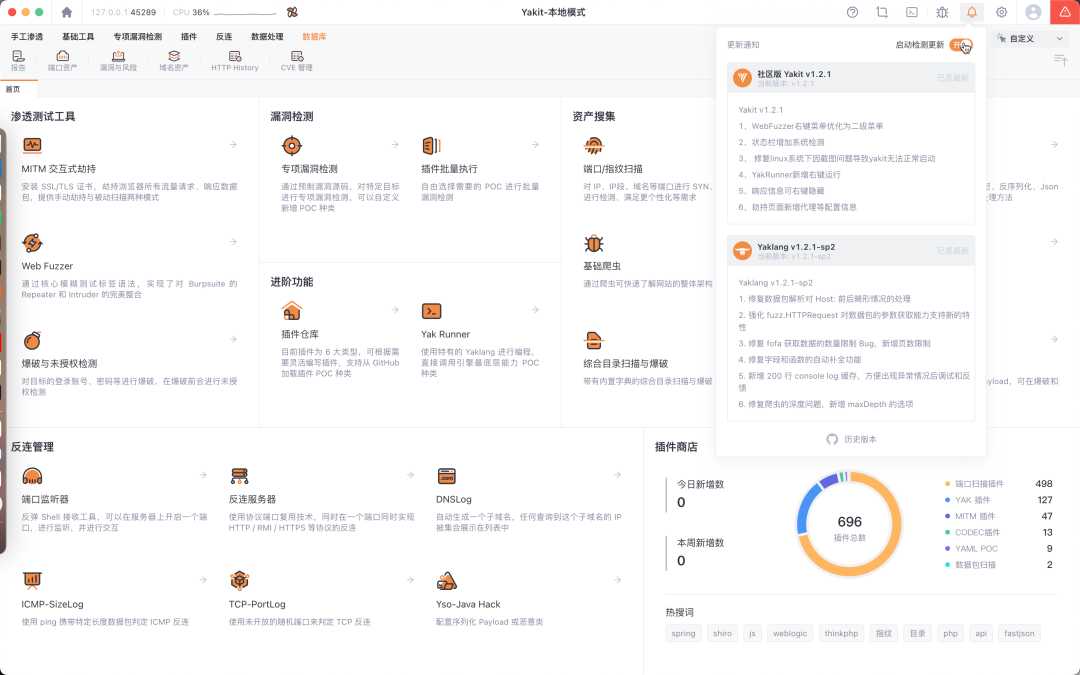
Task: Open the Web Fuzzer icon
Action: pos(32,242)
